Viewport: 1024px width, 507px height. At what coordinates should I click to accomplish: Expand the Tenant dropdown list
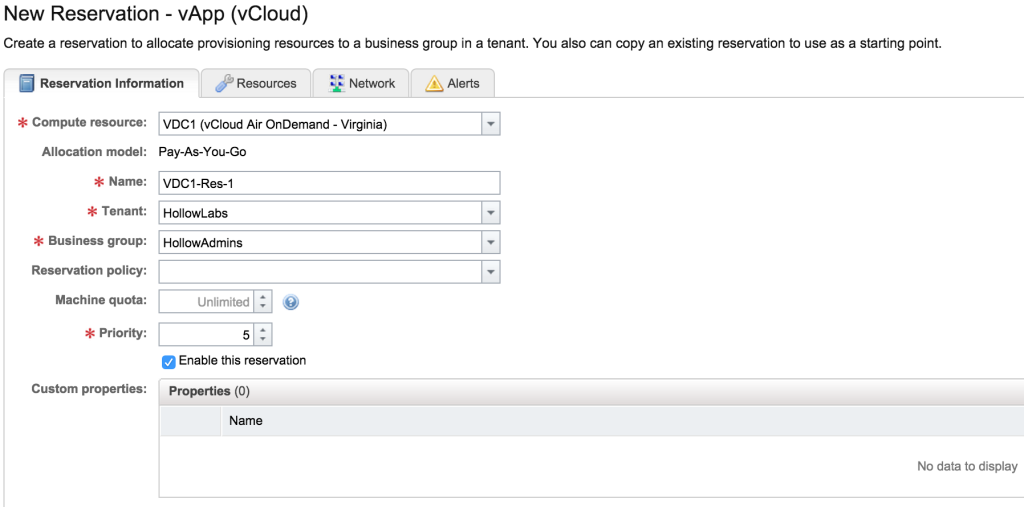(x=490, y=213)
